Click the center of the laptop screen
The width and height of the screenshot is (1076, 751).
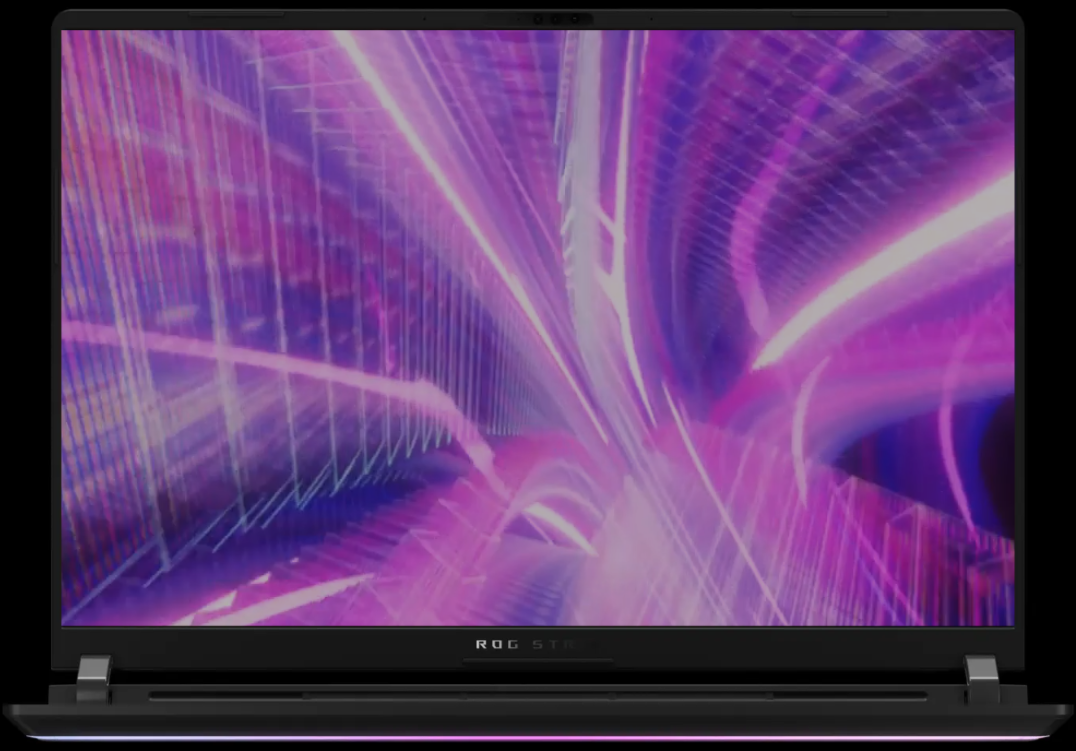[x=538, y=328]
